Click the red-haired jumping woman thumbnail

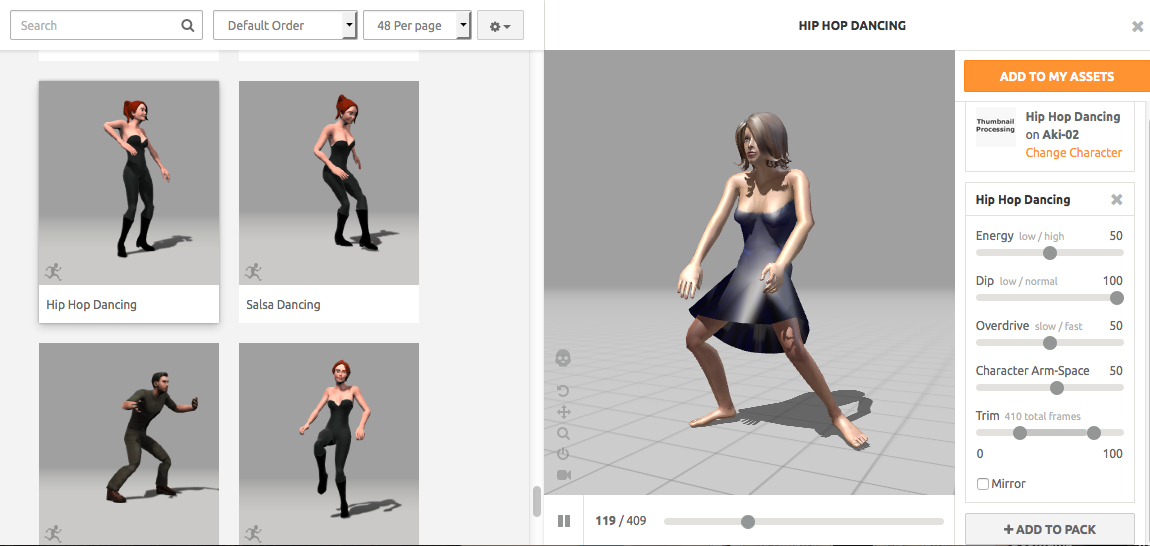tap(329, 443)
